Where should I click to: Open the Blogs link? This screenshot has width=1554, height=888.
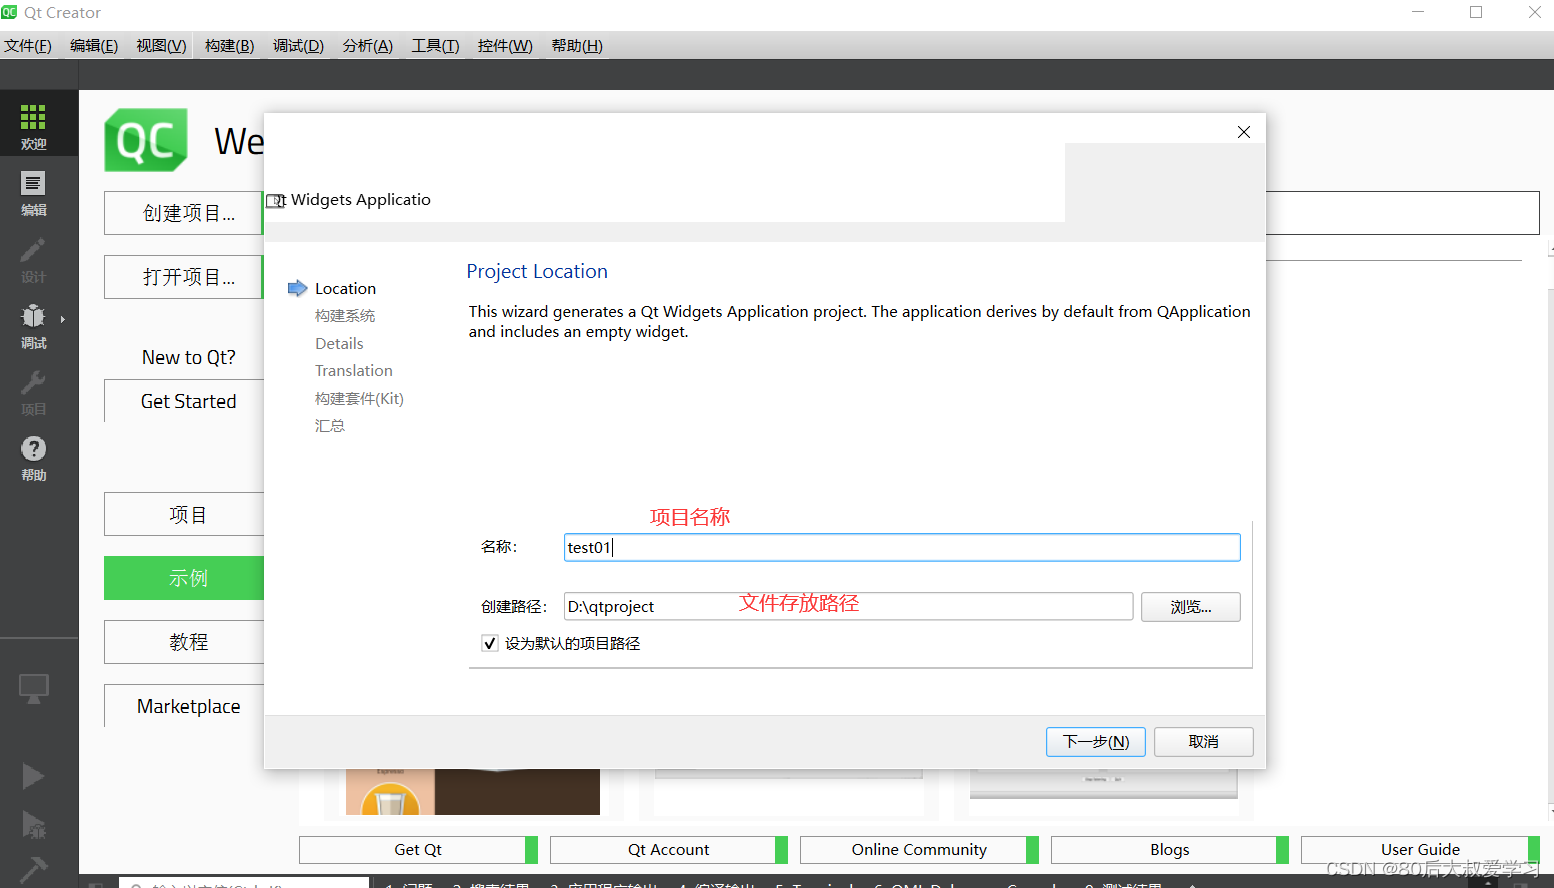[1169, 850]
